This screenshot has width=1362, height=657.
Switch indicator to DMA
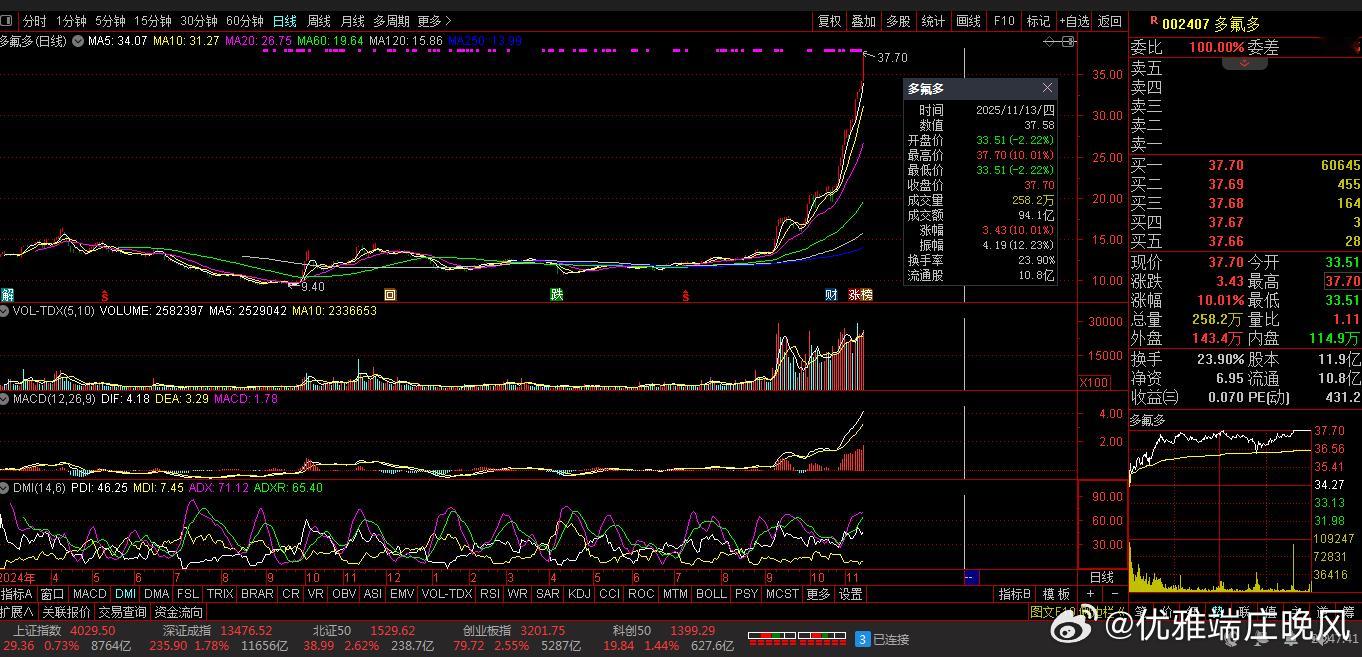pos(157,594)
